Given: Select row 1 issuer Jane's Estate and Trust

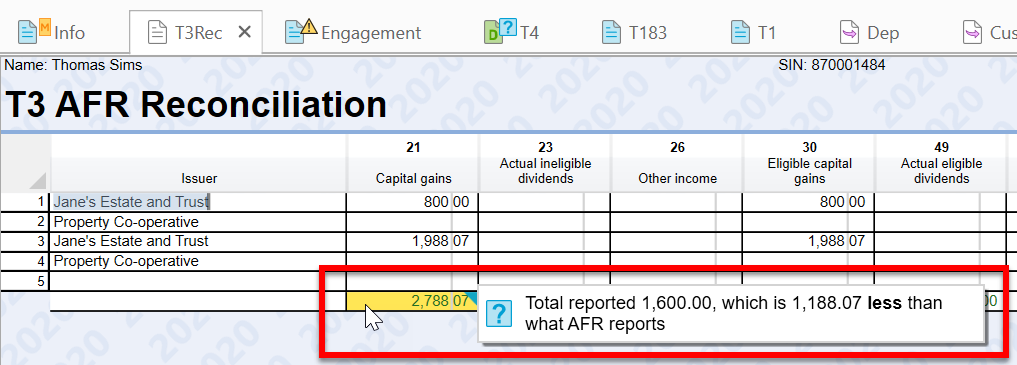Looking at the screenshot, I should pos(198,202).
